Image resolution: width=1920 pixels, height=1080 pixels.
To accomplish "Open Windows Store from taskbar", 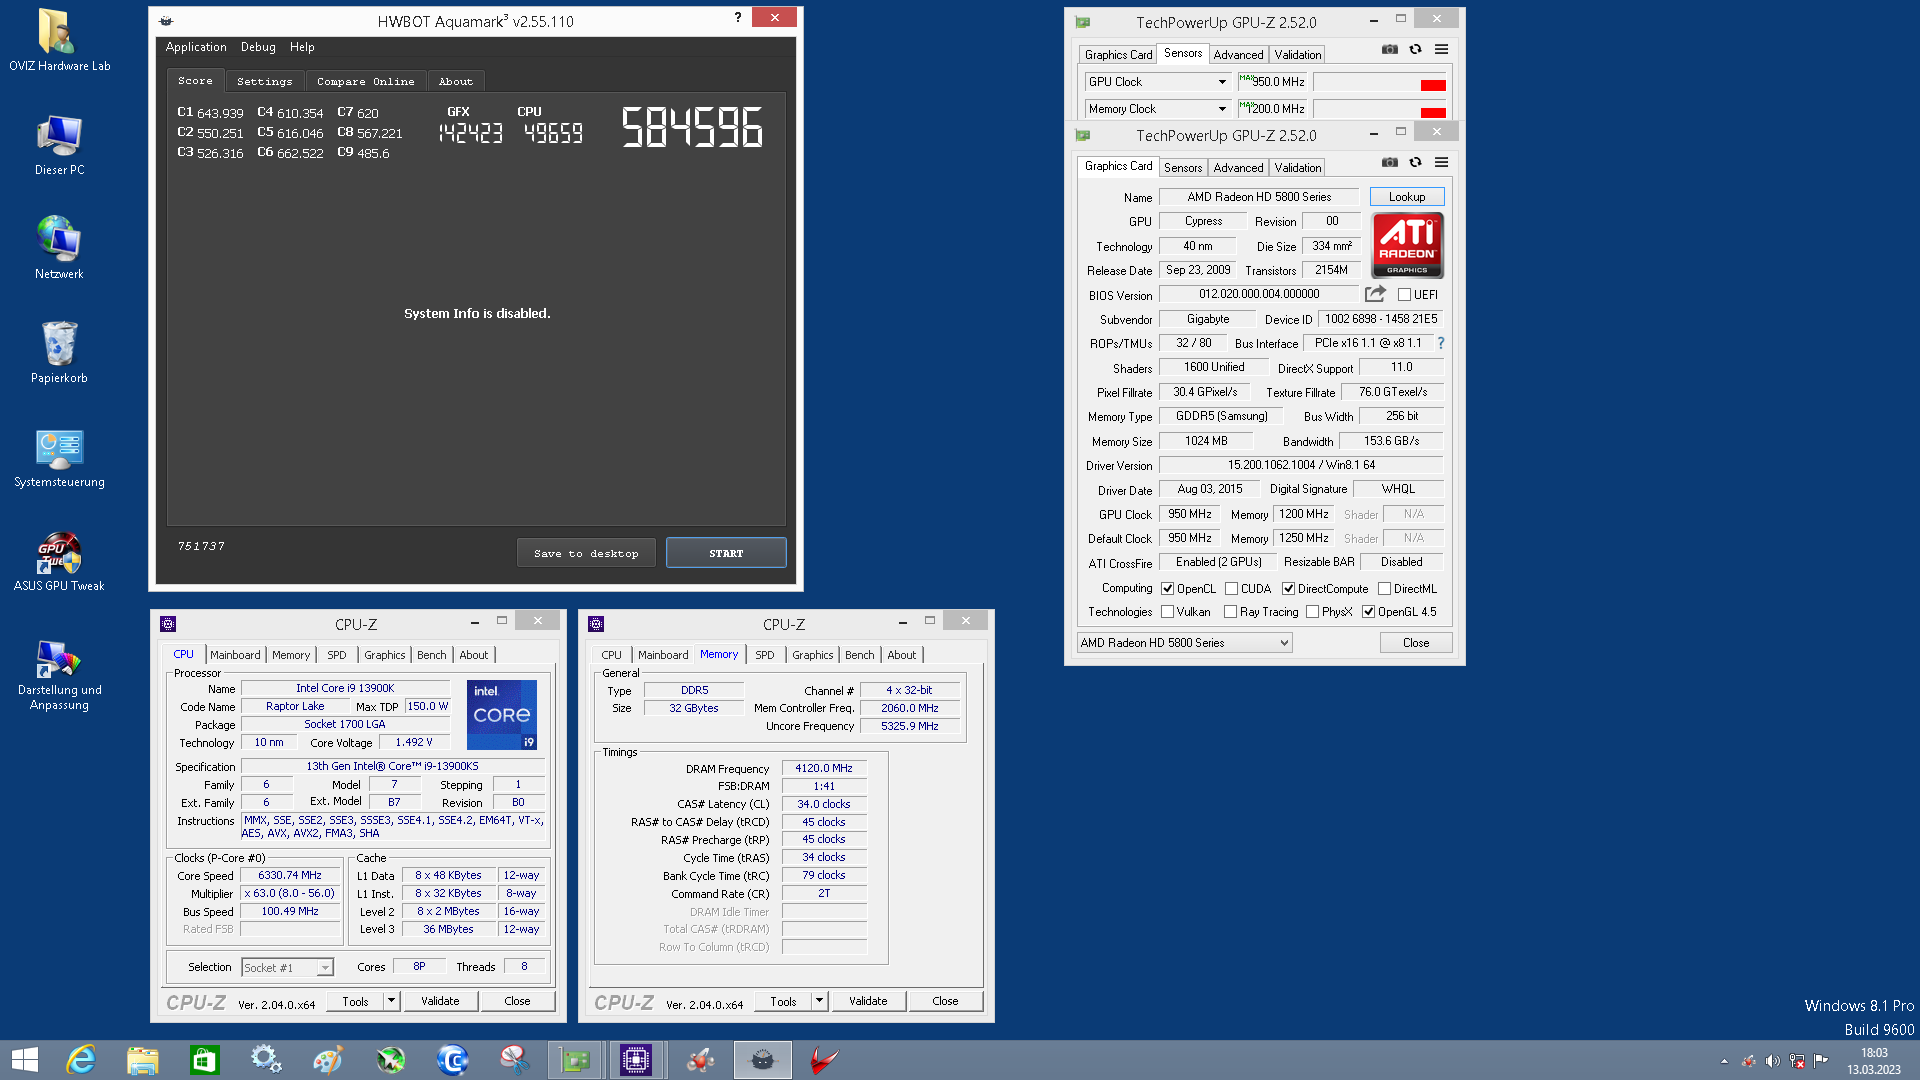I will [204, 1060].
